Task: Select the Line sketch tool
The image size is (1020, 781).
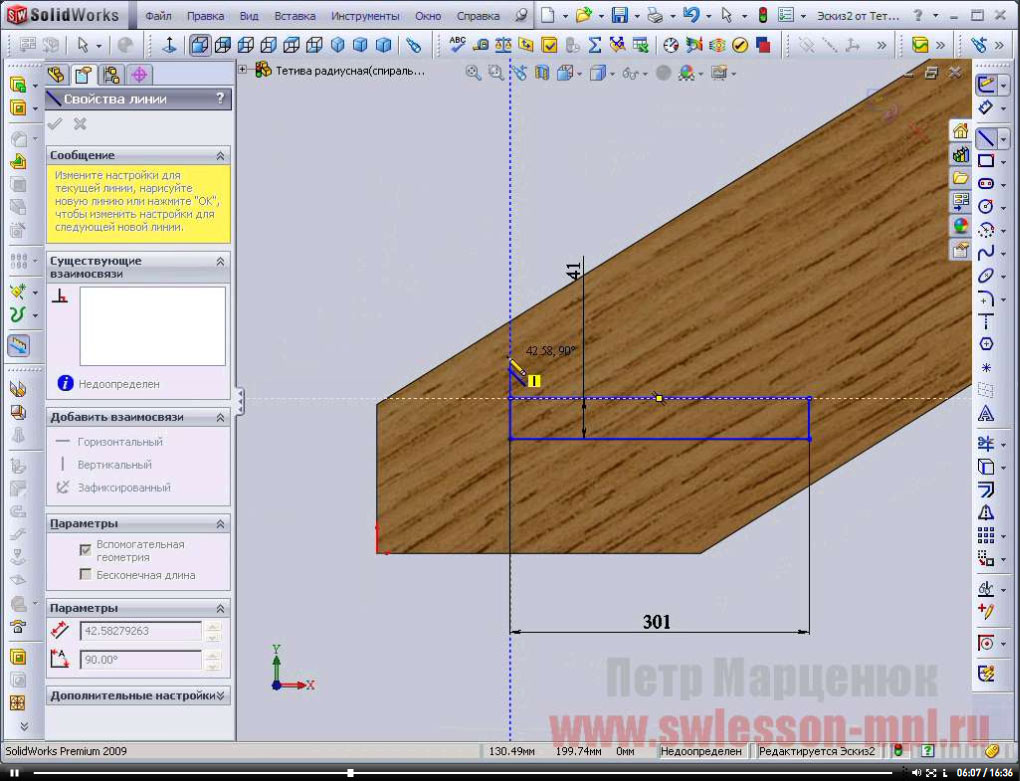Action: (986, 138)
